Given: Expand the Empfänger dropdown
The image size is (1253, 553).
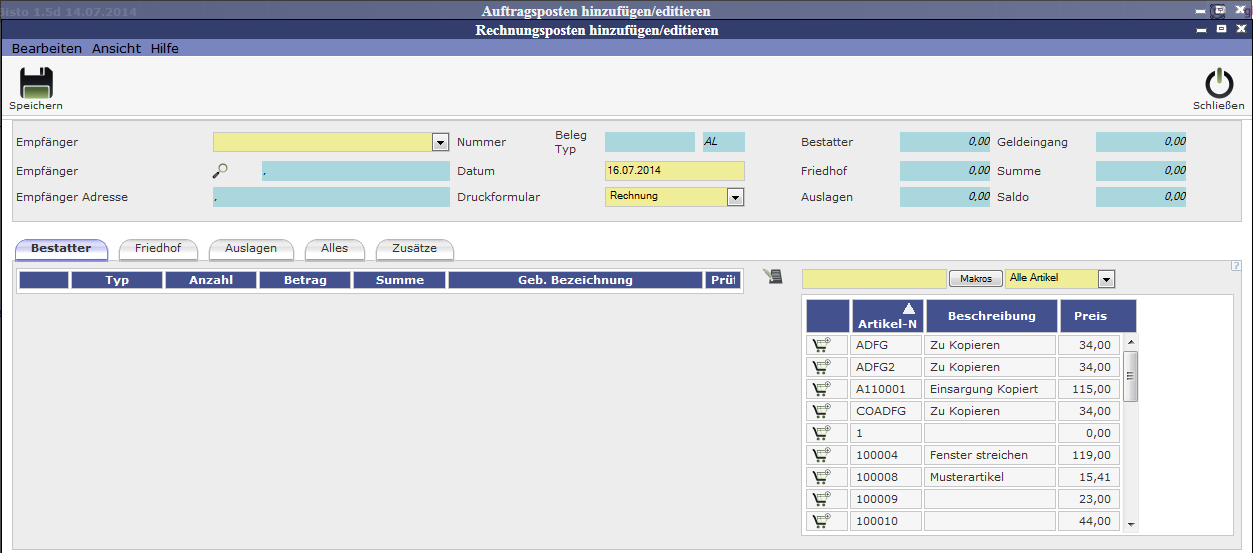Looking at the screenshot, I should click(x=440, y=143).
